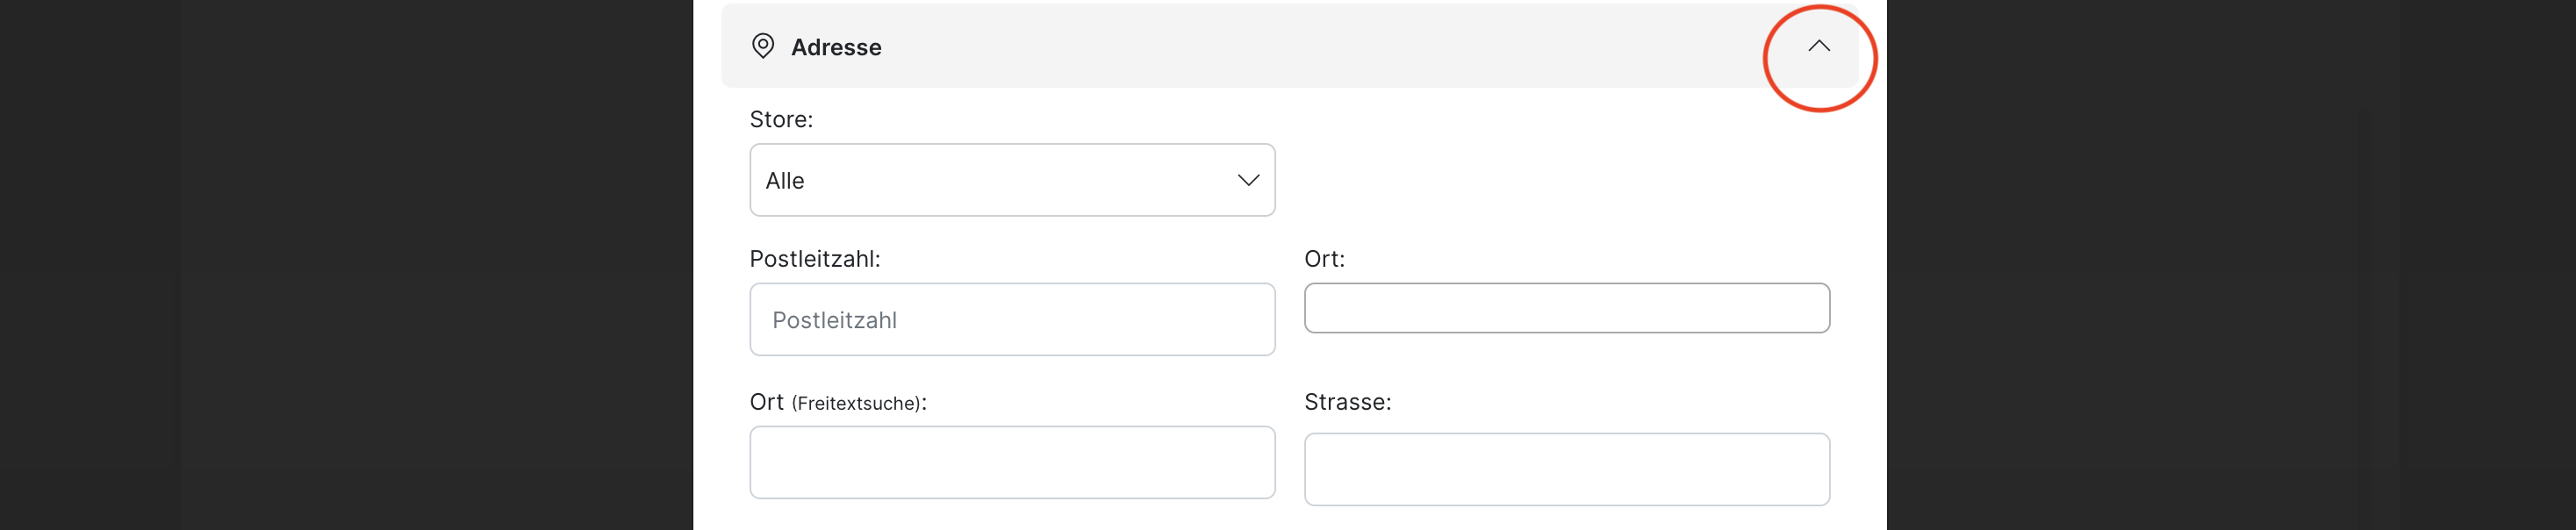Click the Postleitzahl placeholder text
Screen dimensions: 2576x530
pyautogui.click(x=834, y=320)
